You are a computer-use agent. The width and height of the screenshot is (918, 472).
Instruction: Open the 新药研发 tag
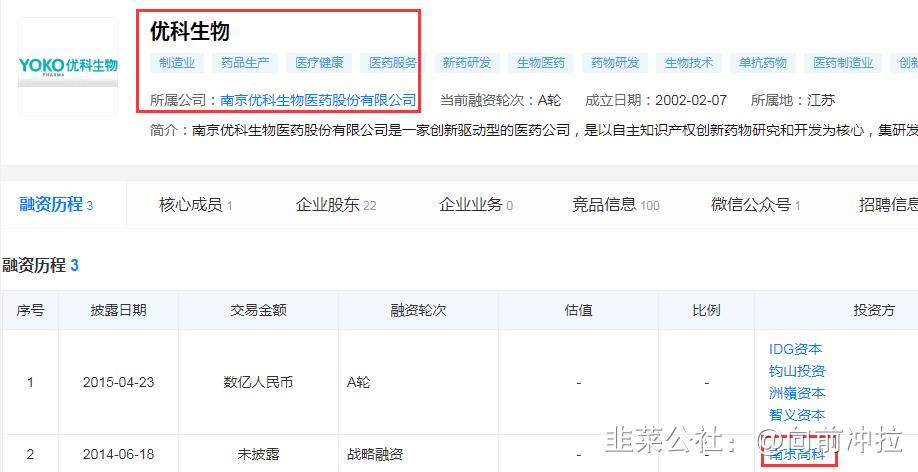467,63
